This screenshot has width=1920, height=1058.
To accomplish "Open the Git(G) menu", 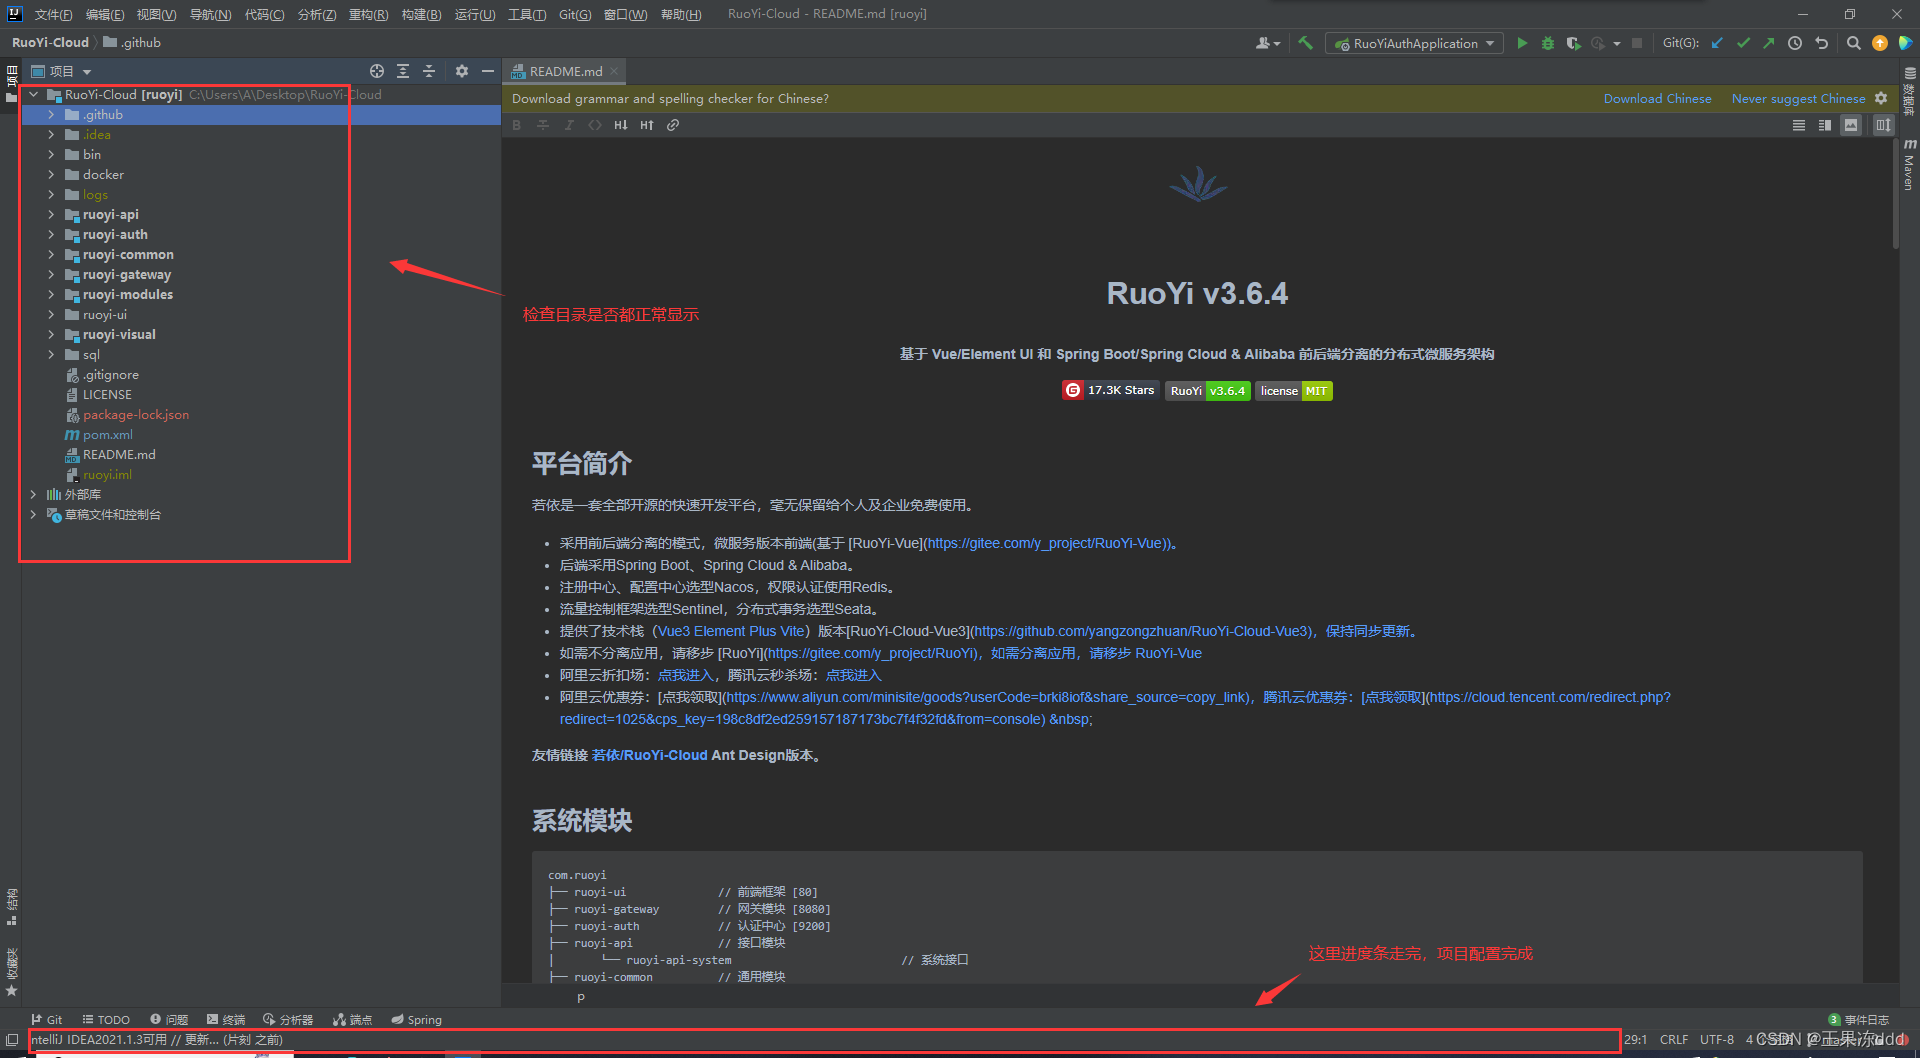I will 575,14.
